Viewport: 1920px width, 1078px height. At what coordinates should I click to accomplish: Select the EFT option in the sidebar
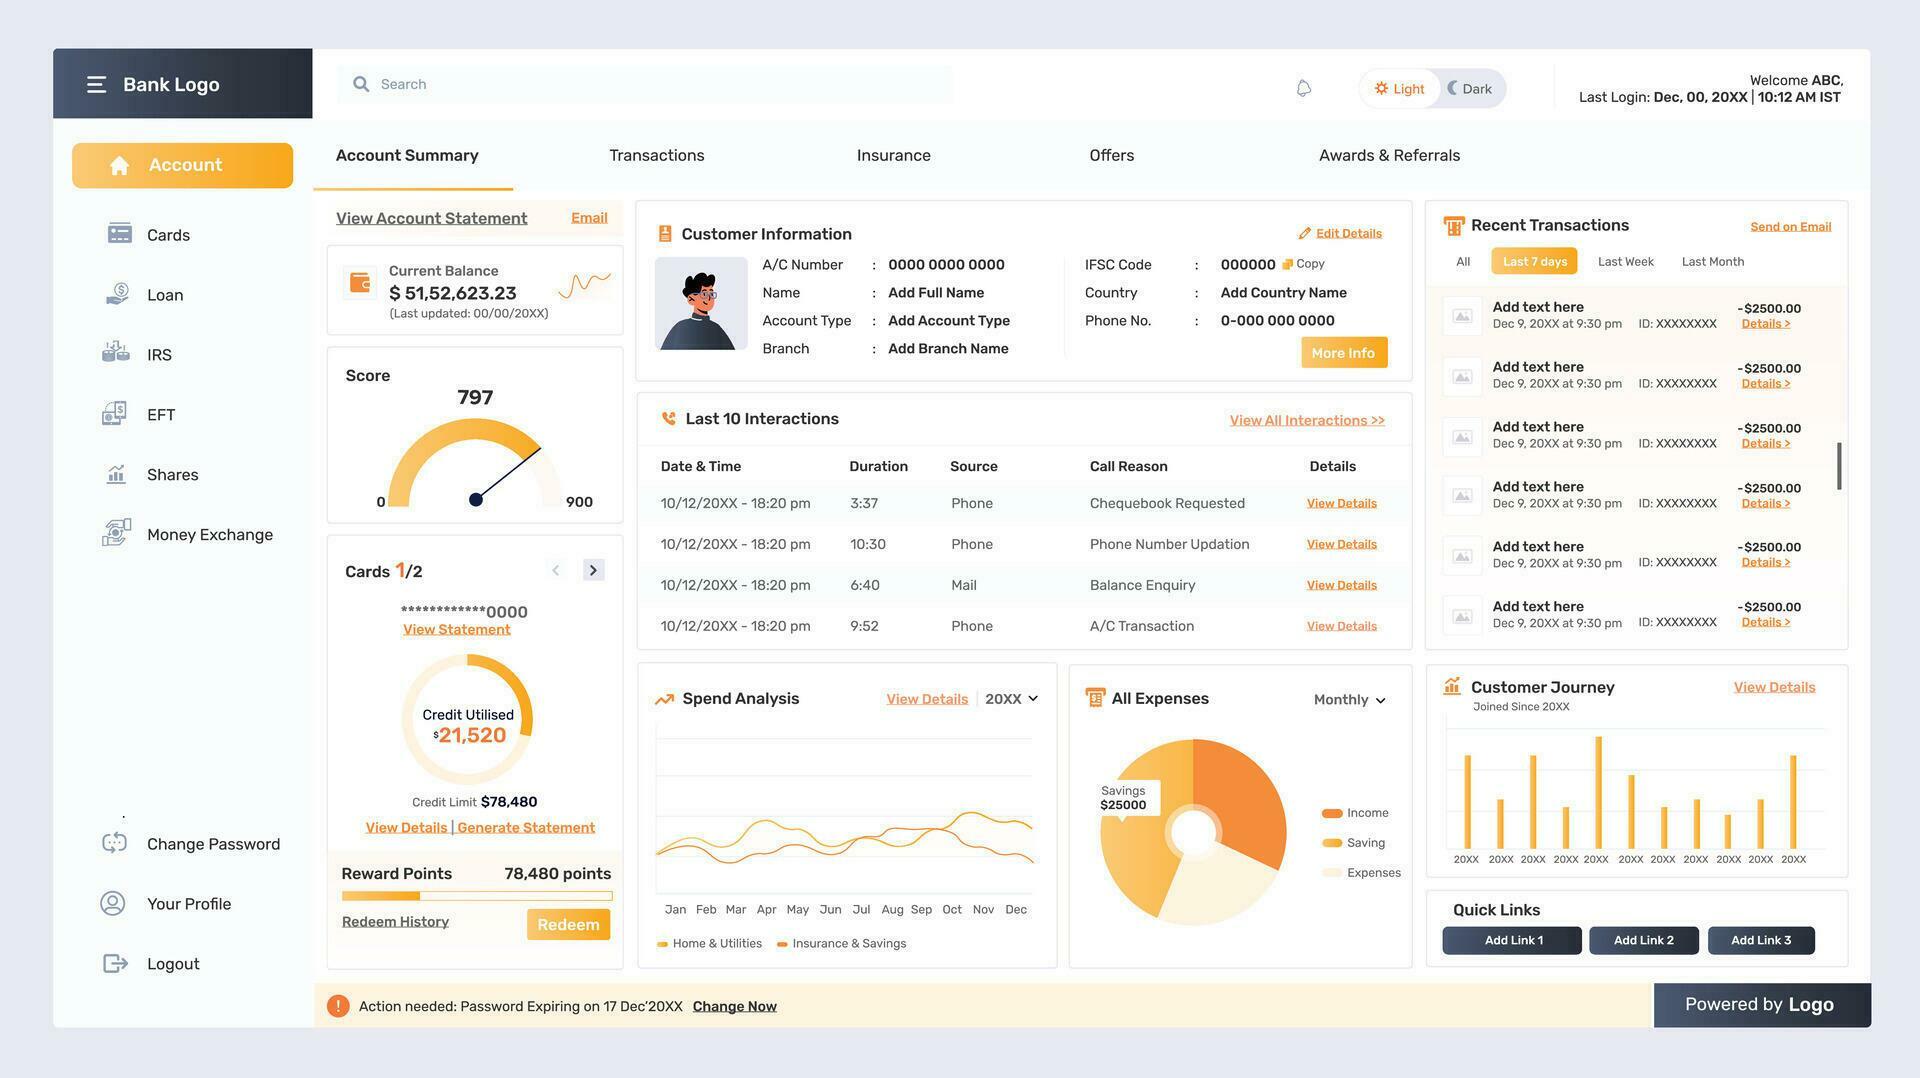pos(115,414)
